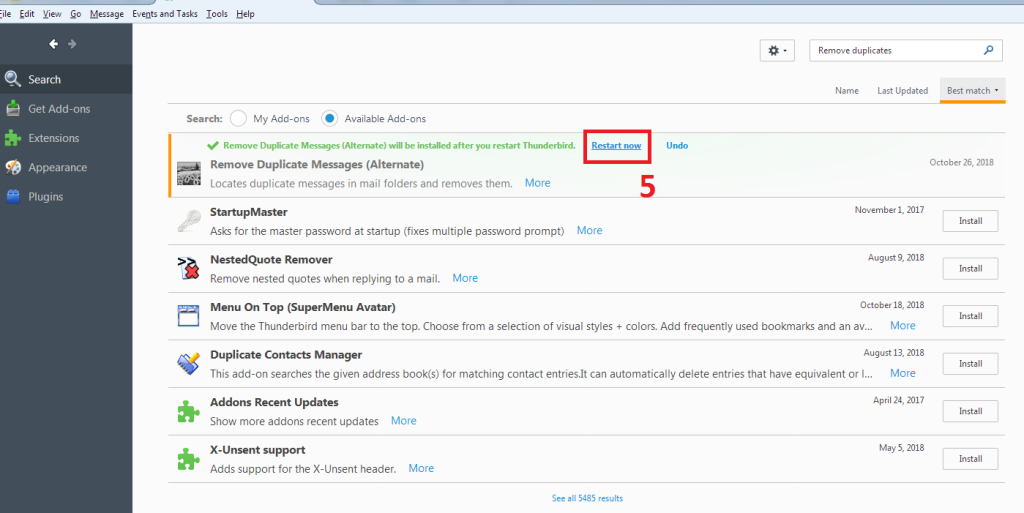Install Duplicate Contacts Manager add-on
This screenshot has width=1024, height=513.
point(970,364)
